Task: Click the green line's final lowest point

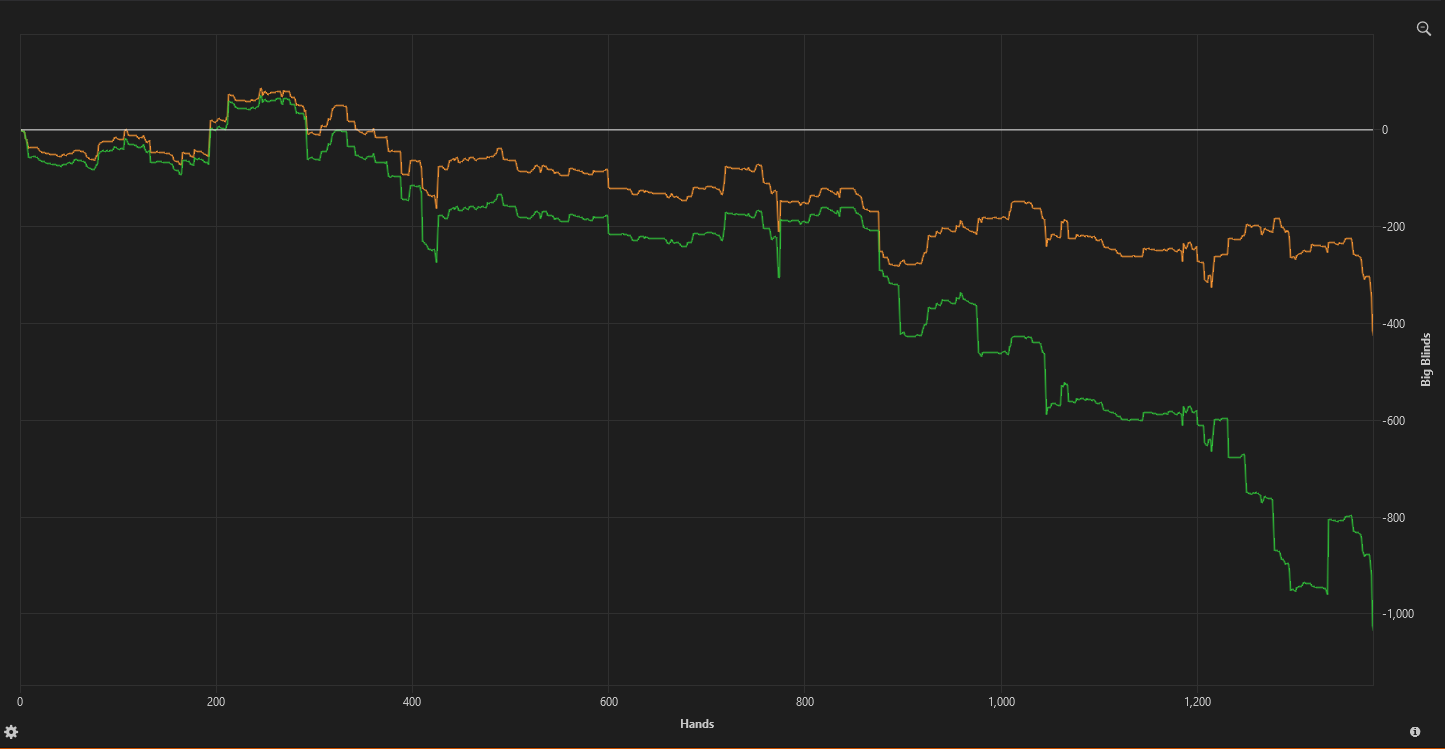Action: coord(1372,627)
